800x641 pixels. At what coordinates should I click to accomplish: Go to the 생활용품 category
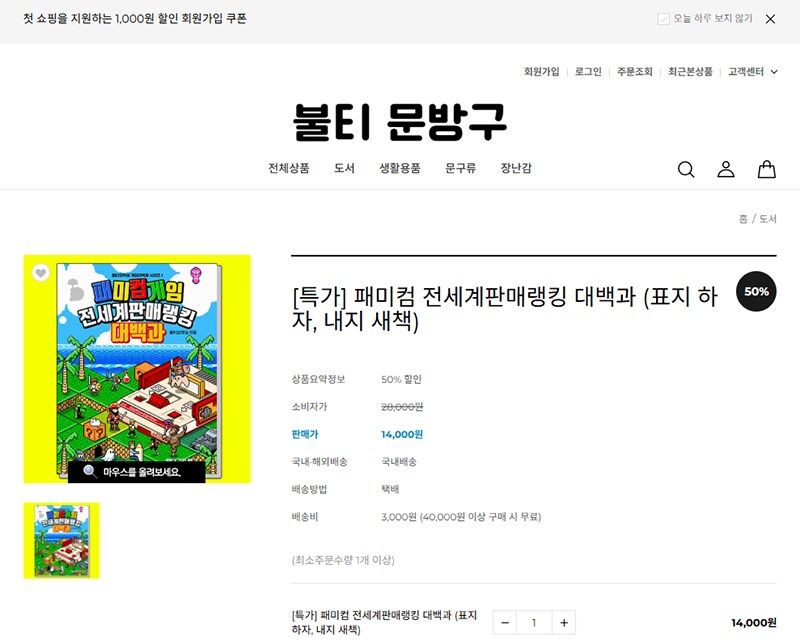click(x=399, y=168)
